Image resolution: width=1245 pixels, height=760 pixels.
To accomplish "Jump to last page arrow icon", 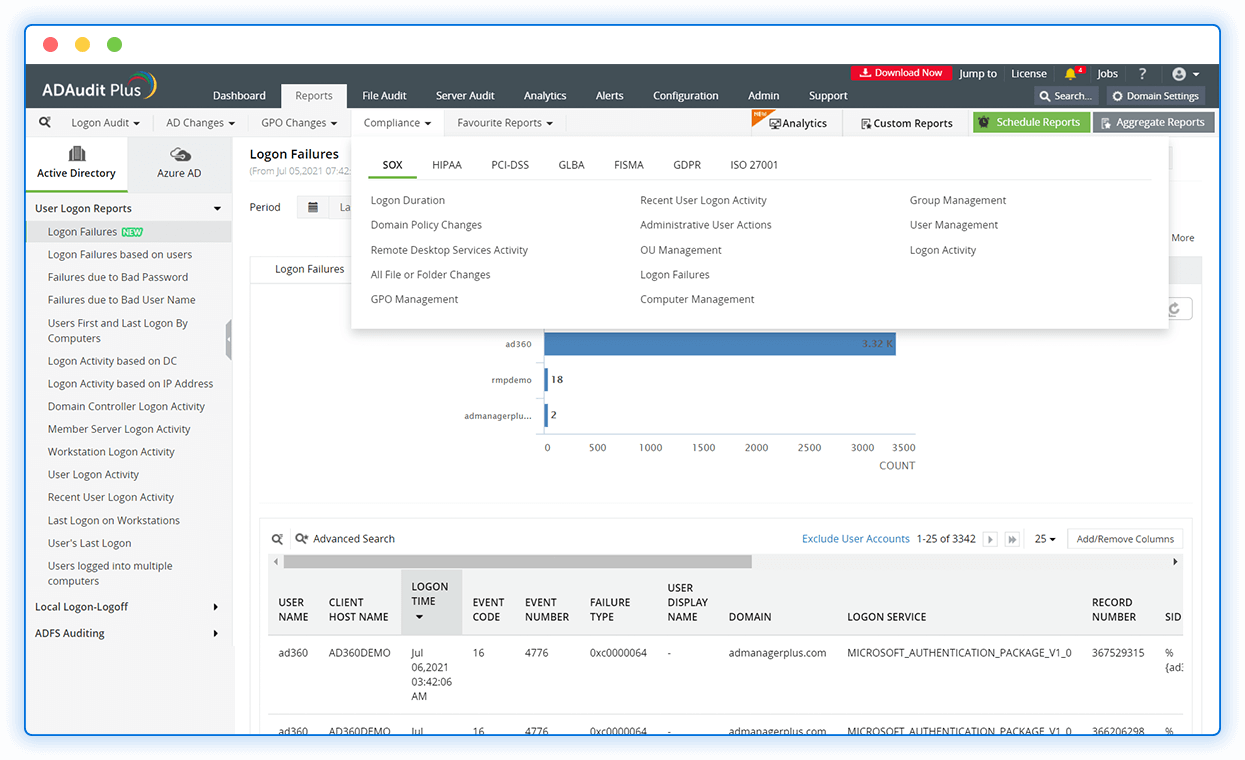I will pyautogui.click(x=1012, y=539).
